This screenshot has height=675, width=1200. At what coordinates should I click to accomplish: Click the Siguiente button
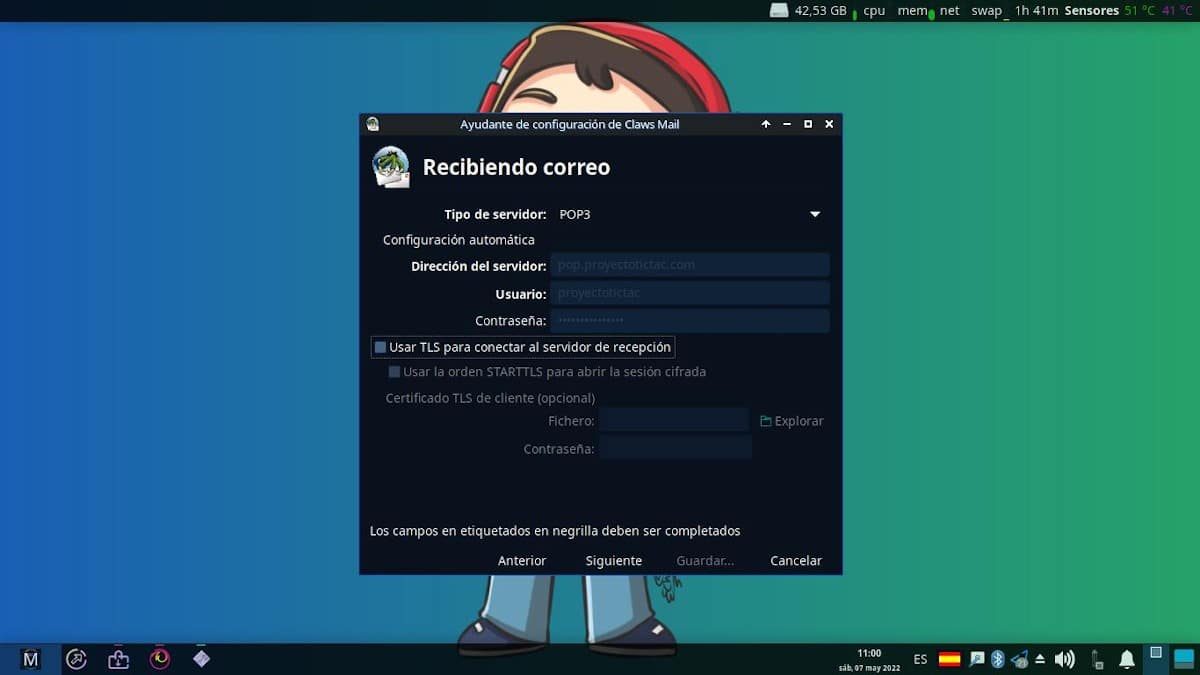click(x=614, y=560)
